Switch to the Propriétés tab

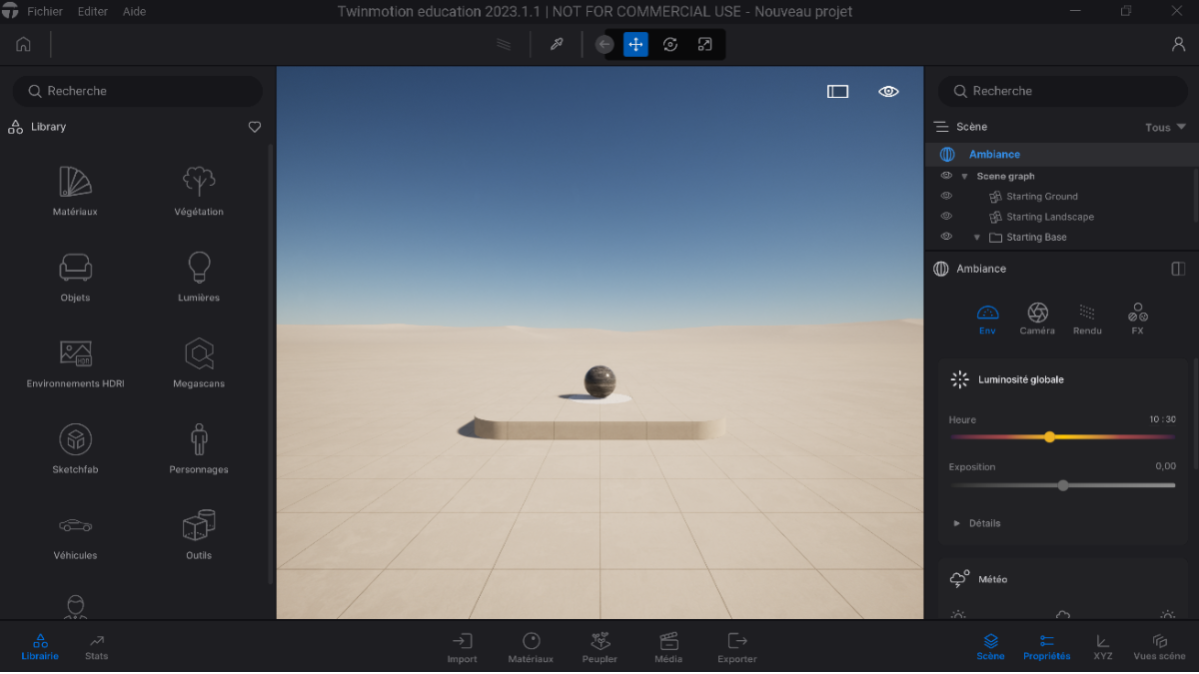1046,647
